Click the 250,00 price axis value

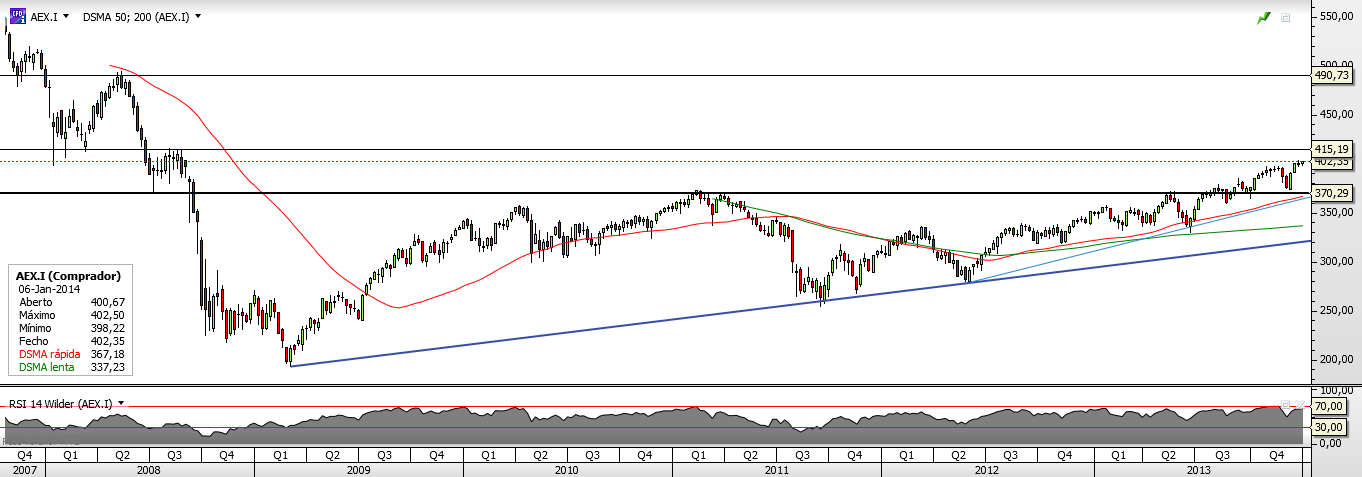click(x=1335, y=310)
